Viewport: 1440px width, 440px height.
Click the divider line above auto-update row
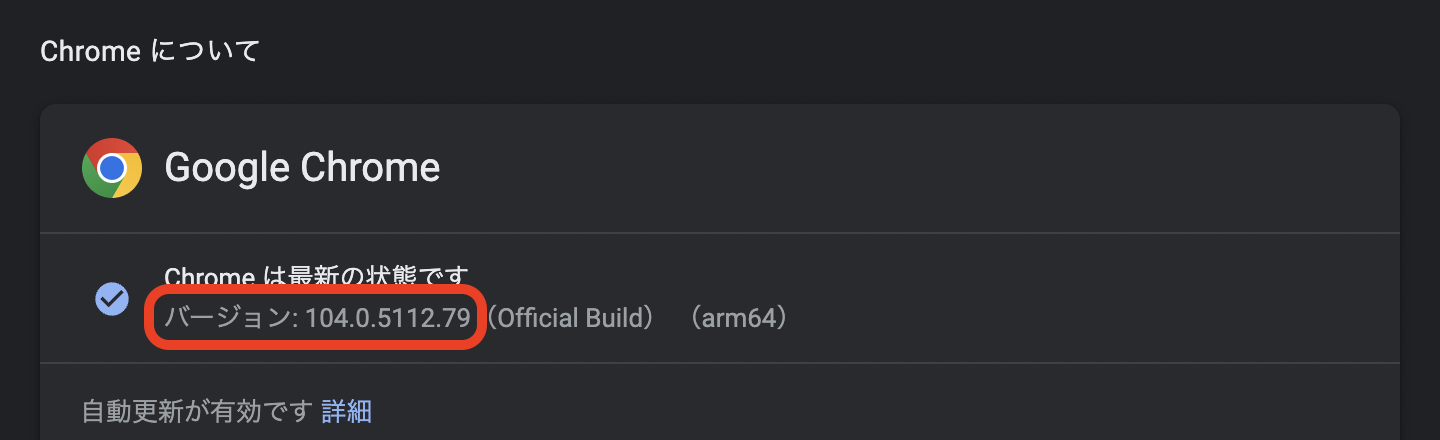click(720, 363)
